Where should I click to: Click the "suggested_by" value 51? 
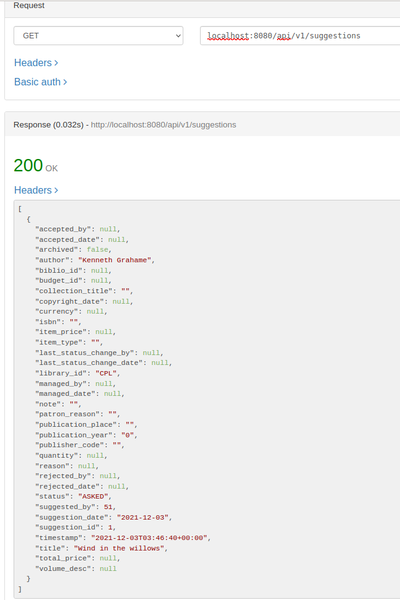108,507
